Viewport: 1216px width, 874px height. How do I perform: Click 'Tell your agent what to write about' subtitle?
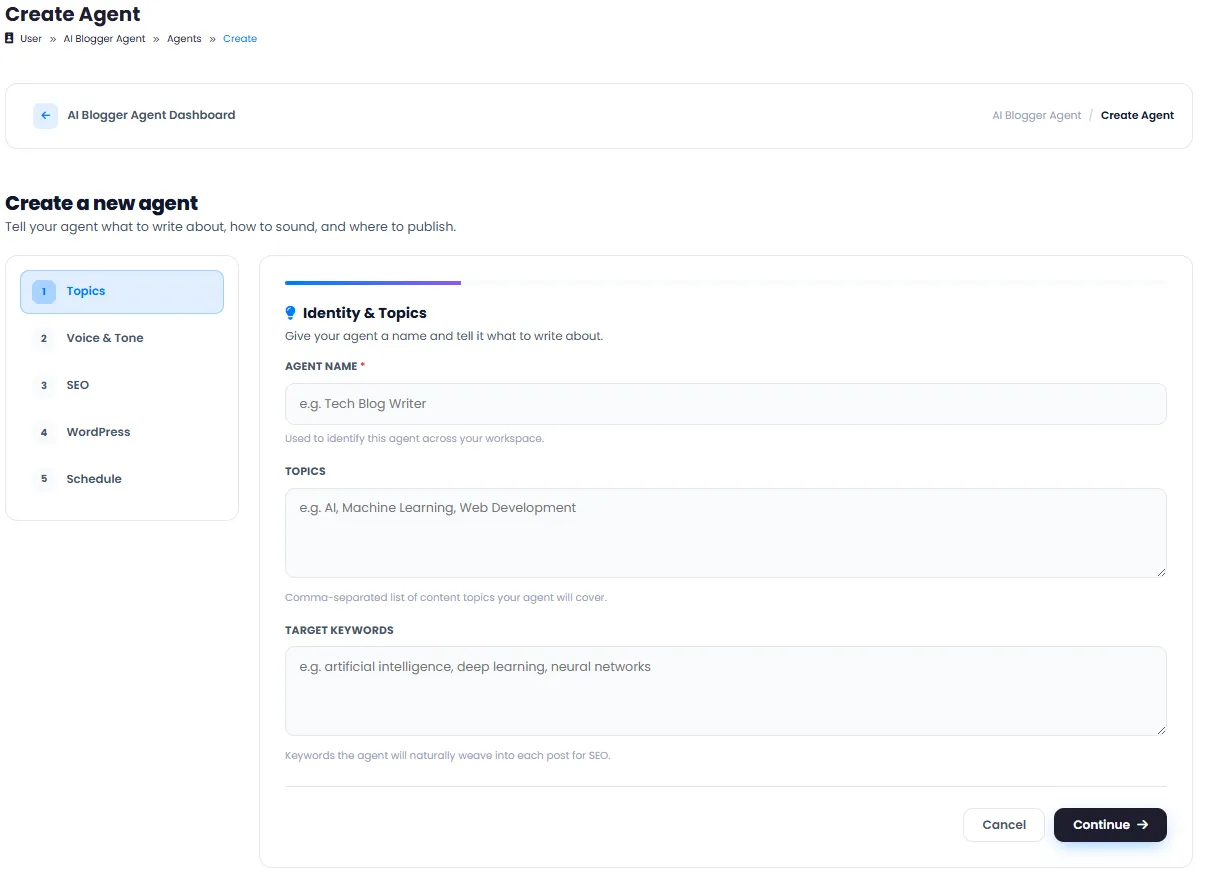pos(231,227)
